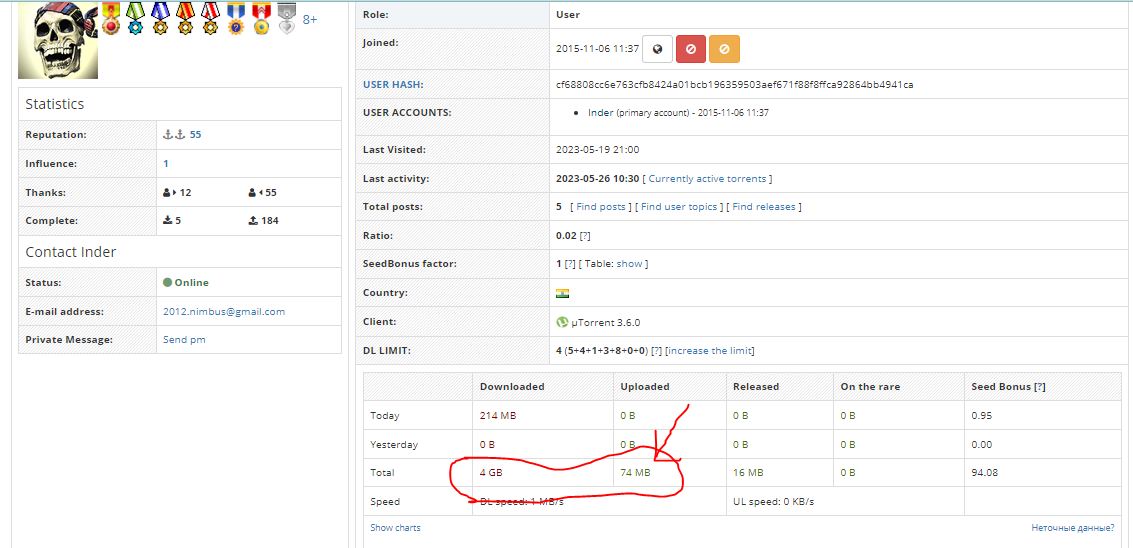The image size is (1133, 548).
Task: Click the grey heart medal badge
Action: 287,18
